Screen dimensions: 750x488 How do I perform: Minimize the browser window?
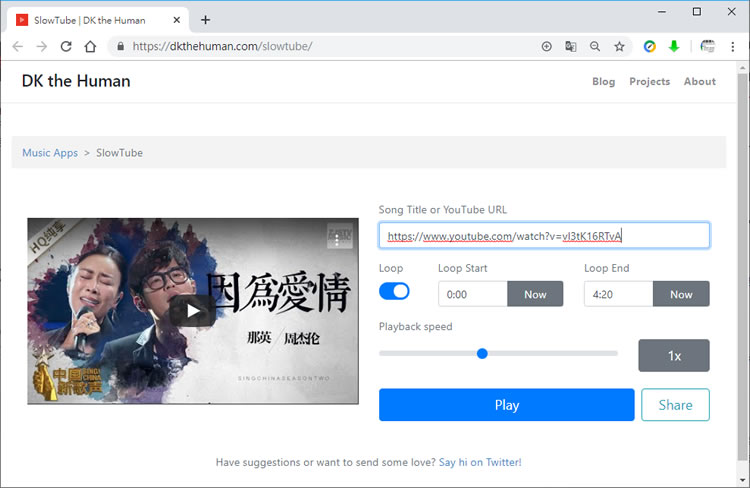[662, 12]
